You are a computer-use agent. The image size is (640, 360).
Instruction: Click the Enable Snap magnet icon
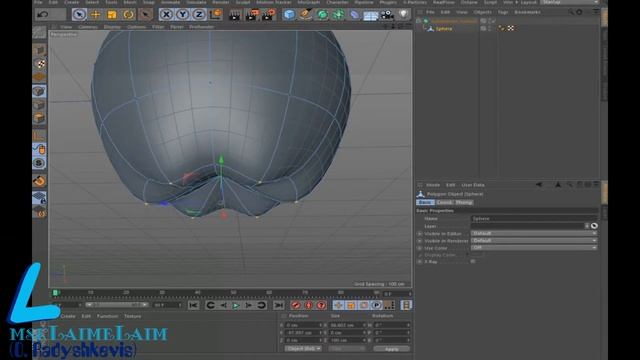[40, 181]
